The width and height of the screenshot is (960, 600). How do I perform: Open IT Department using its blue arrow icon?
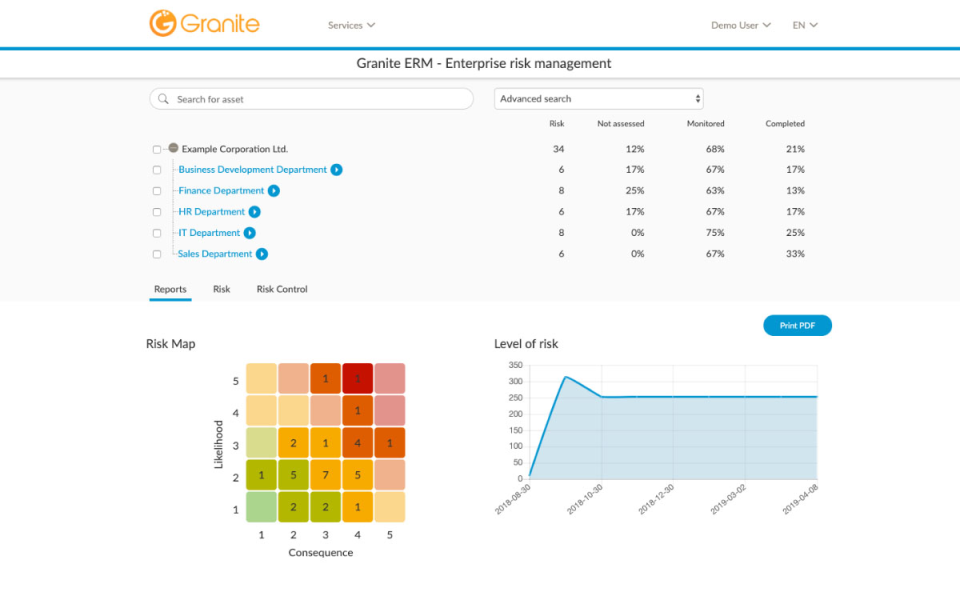251,232
